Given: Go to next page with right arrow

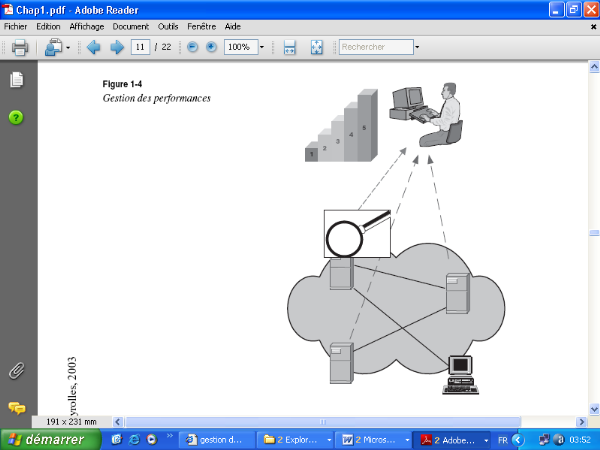Looking at the screenshot, I should tap(117, 47).
